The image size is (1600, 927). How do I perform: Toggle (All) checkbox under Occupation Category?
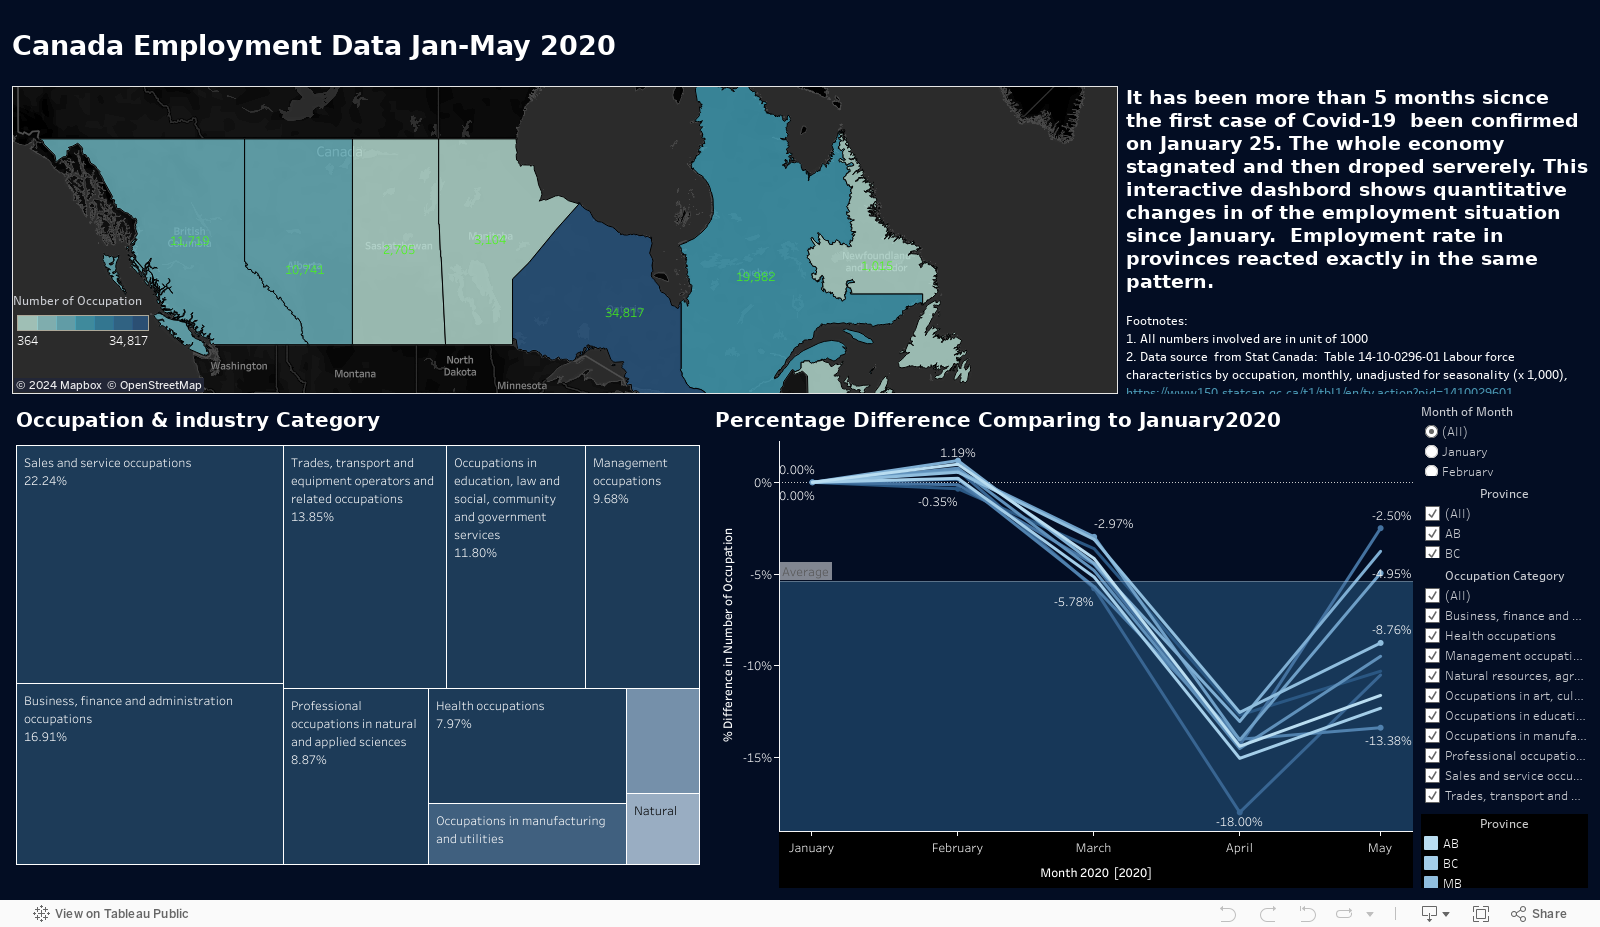point(1432,596)
